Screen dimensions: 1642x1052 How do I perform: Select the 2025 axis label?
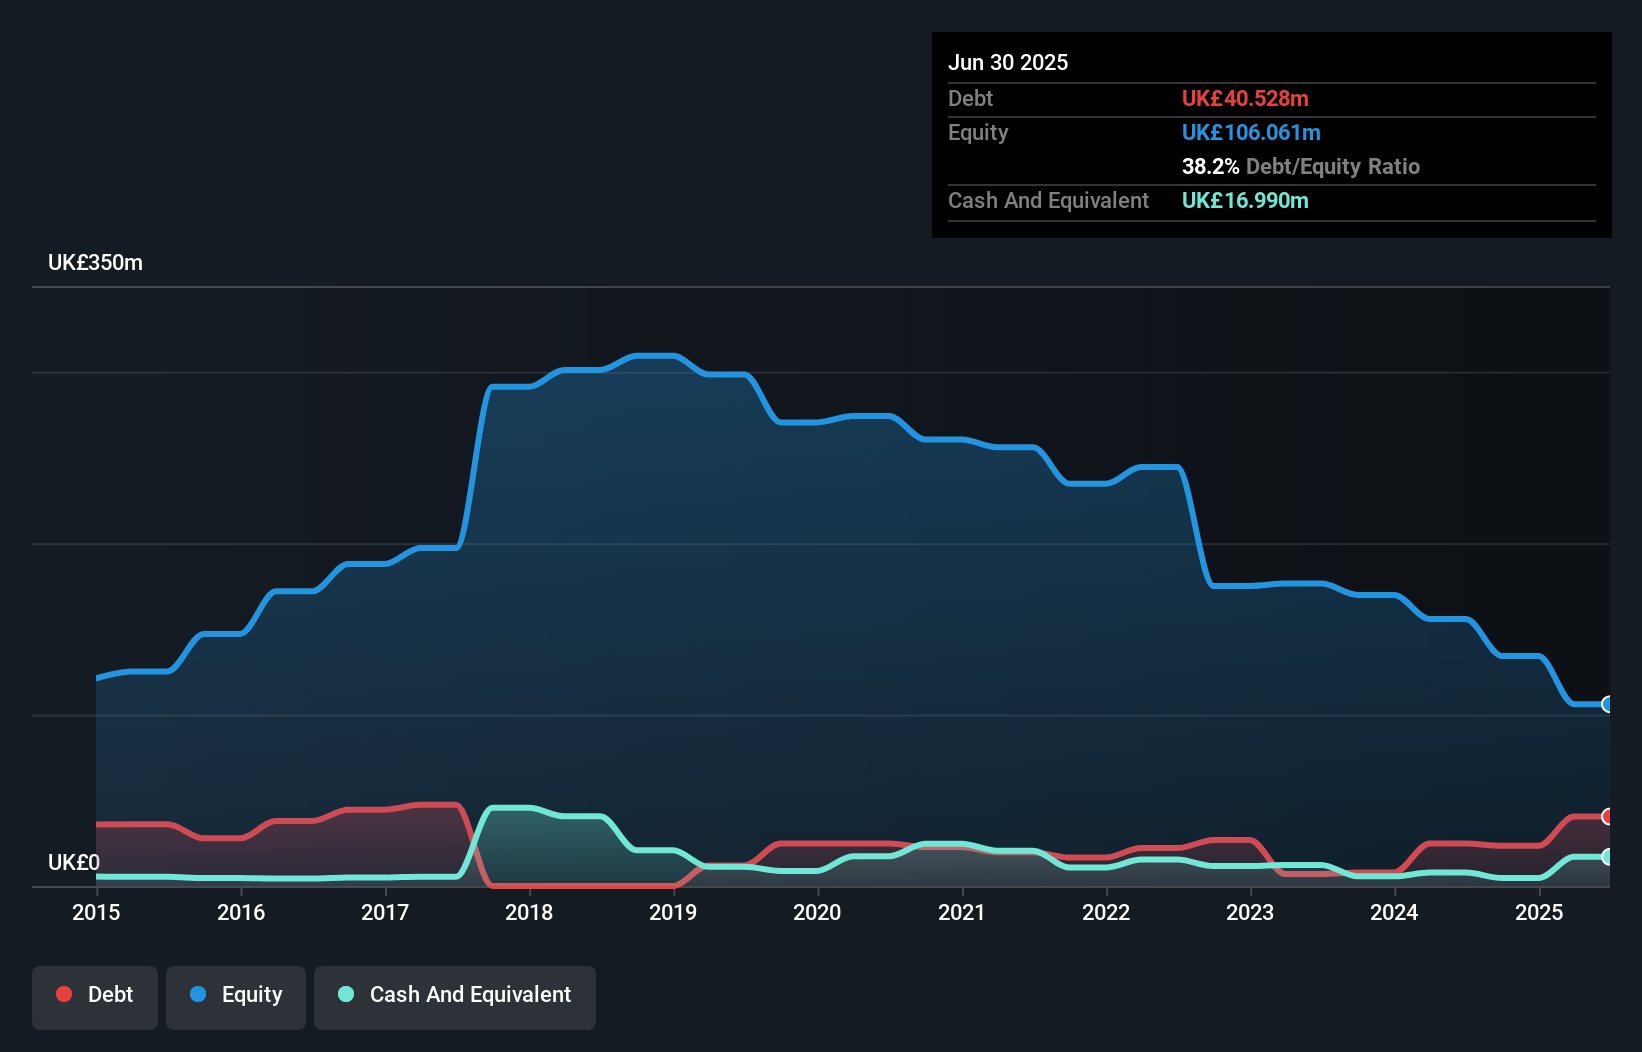1540,912
